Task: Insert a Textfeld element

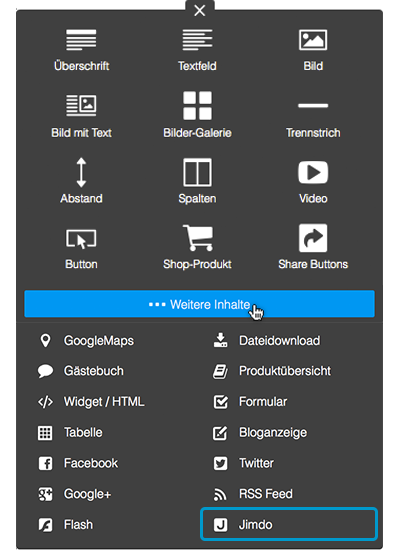Action: (197, 50)
